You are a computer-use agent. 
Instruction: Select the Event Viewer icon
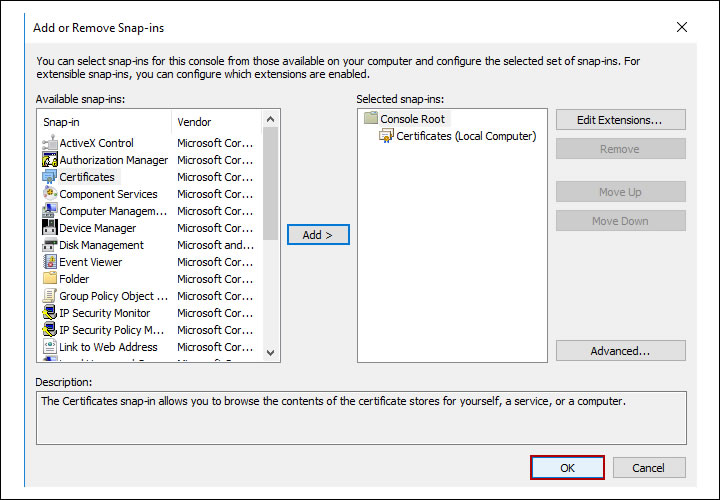(x=50, y=262)
